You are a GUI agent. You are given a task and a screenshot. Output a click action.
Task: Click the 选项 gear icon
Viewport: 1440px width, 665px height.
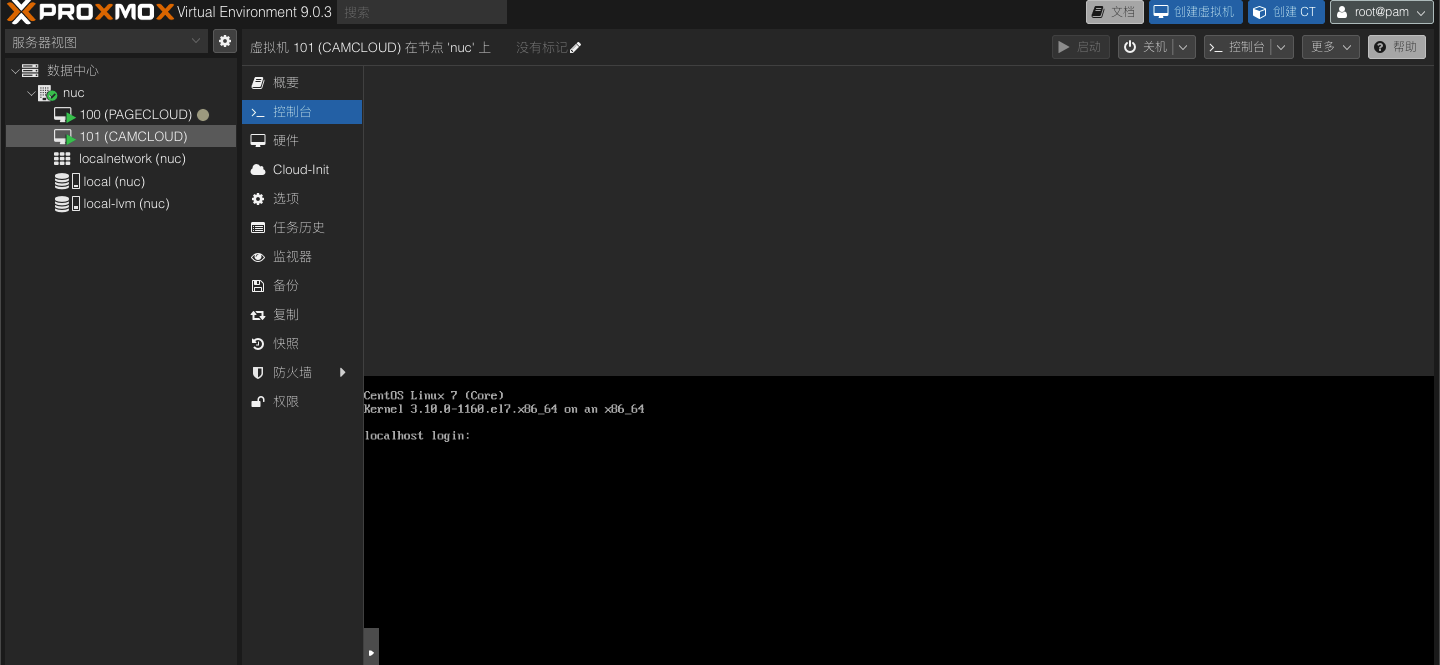258,199
